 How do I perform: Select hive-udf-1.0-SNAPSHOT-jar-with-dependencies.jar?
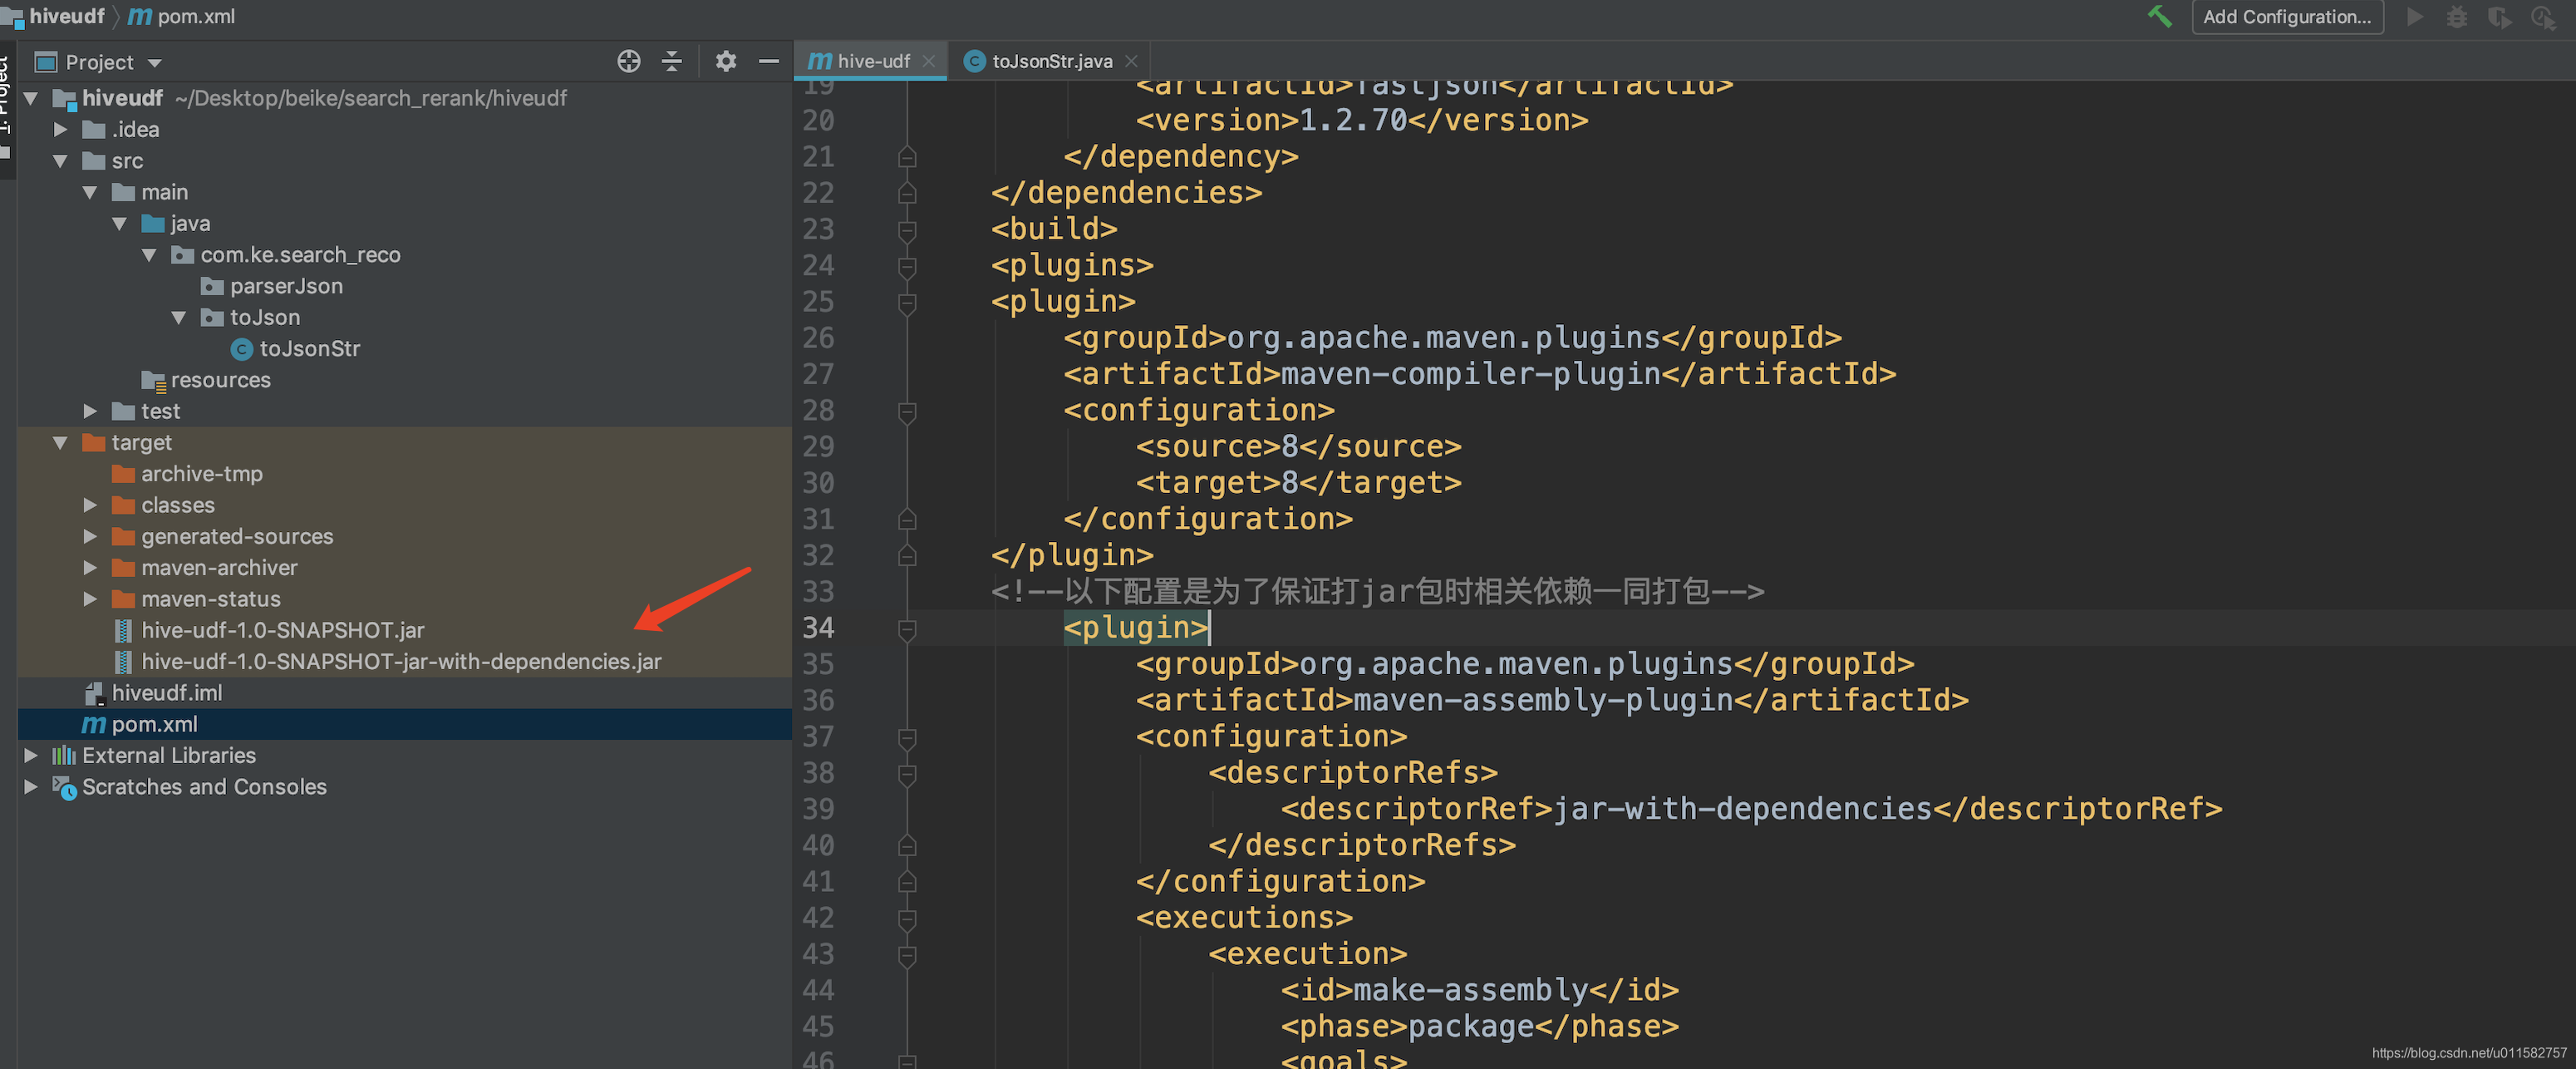click(x=401, y=661)
